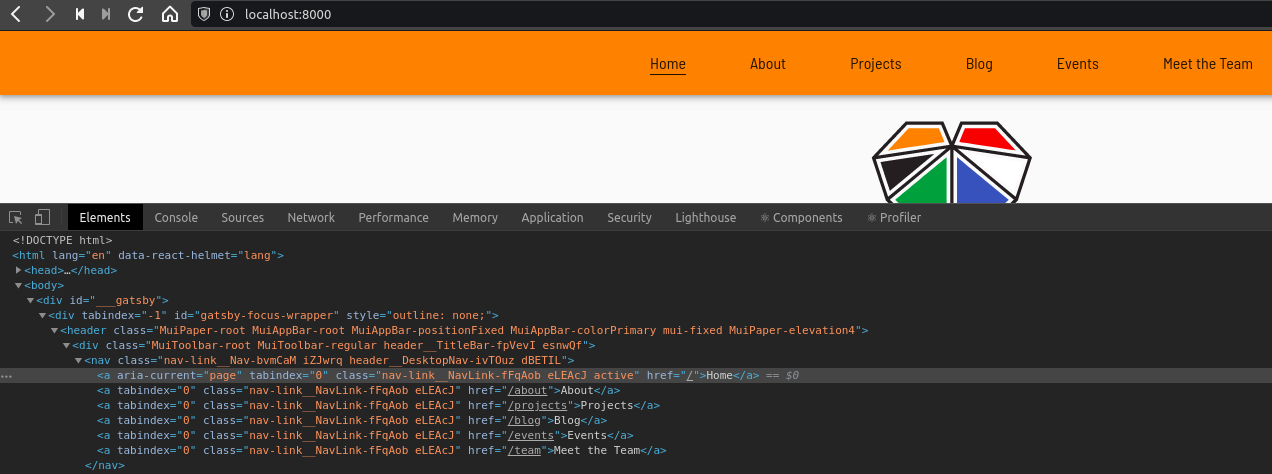Viewport: 1272px width, 474px height.
Task: Click the logo image on the page
Action: coord(952,162)
